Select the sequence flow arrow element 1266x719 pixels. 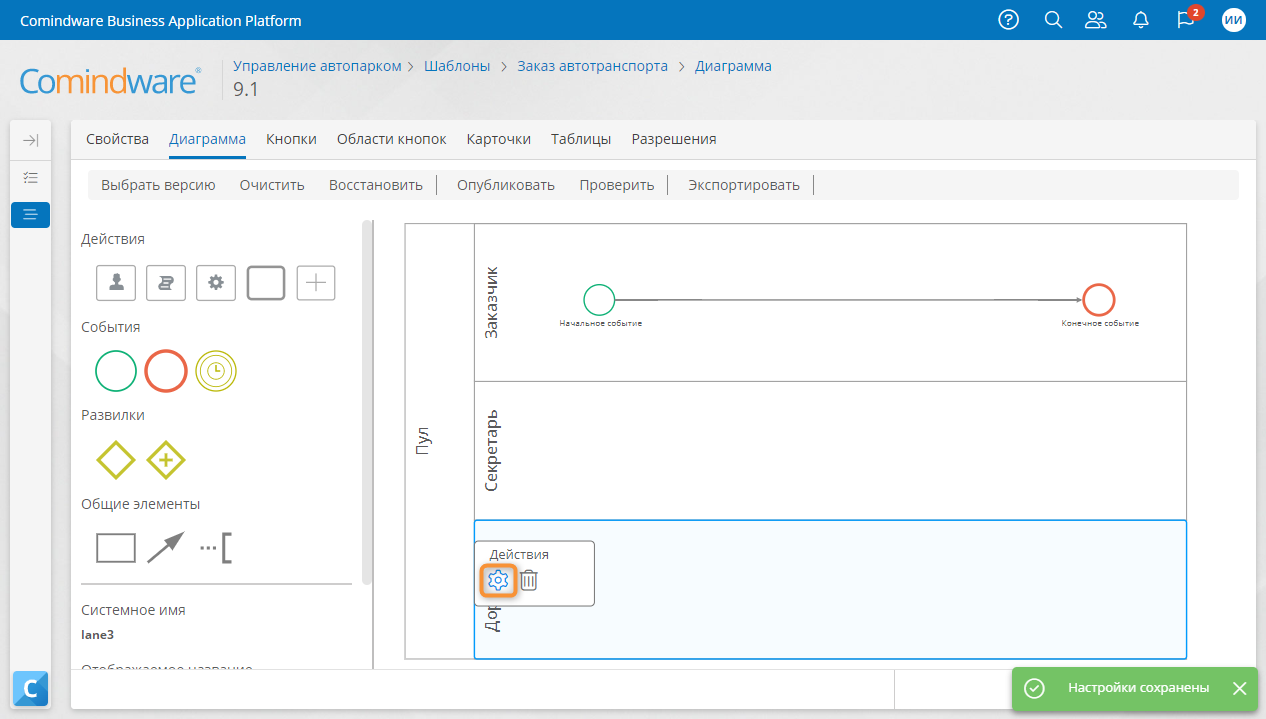pos(166,548)
